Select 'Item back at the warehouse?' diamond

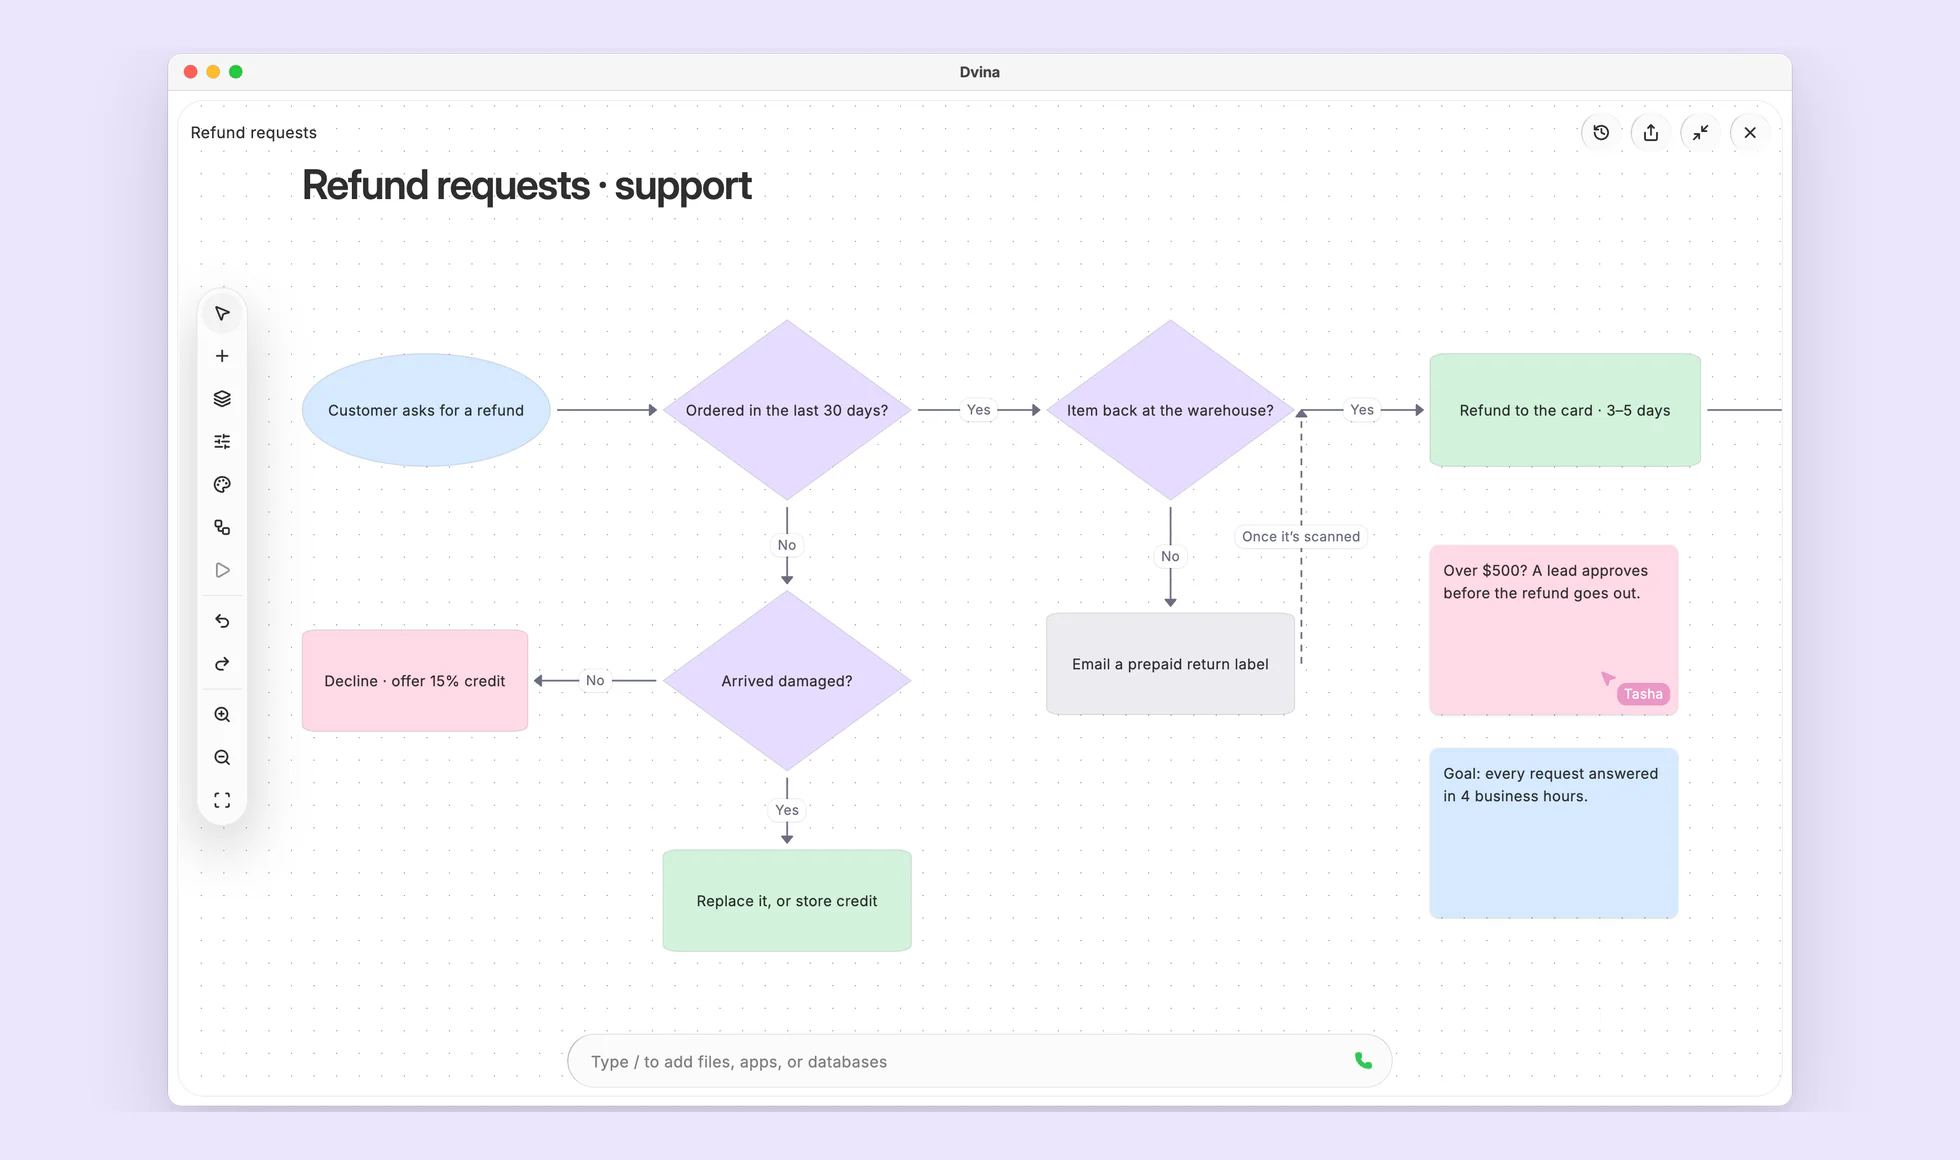[1170, 410]
